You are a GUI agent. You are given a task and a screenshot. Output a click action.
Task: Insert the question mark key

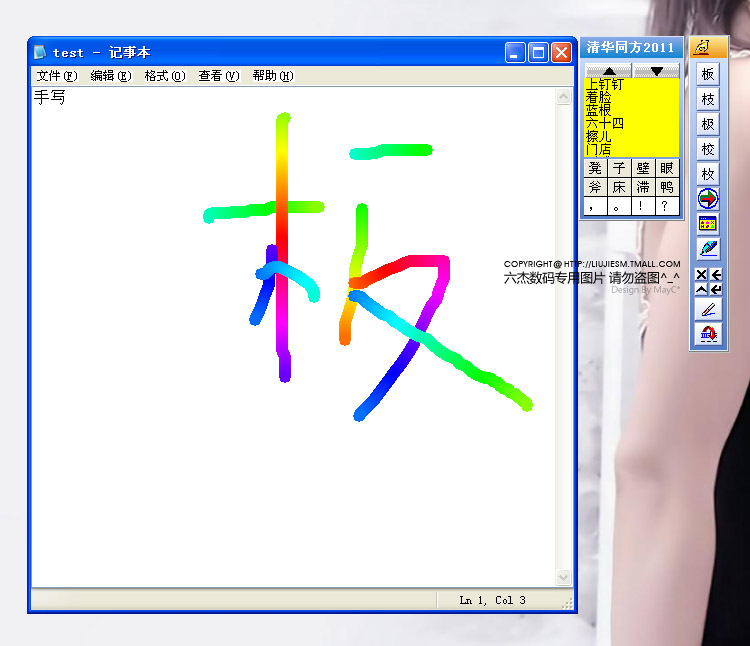[667, 206]
